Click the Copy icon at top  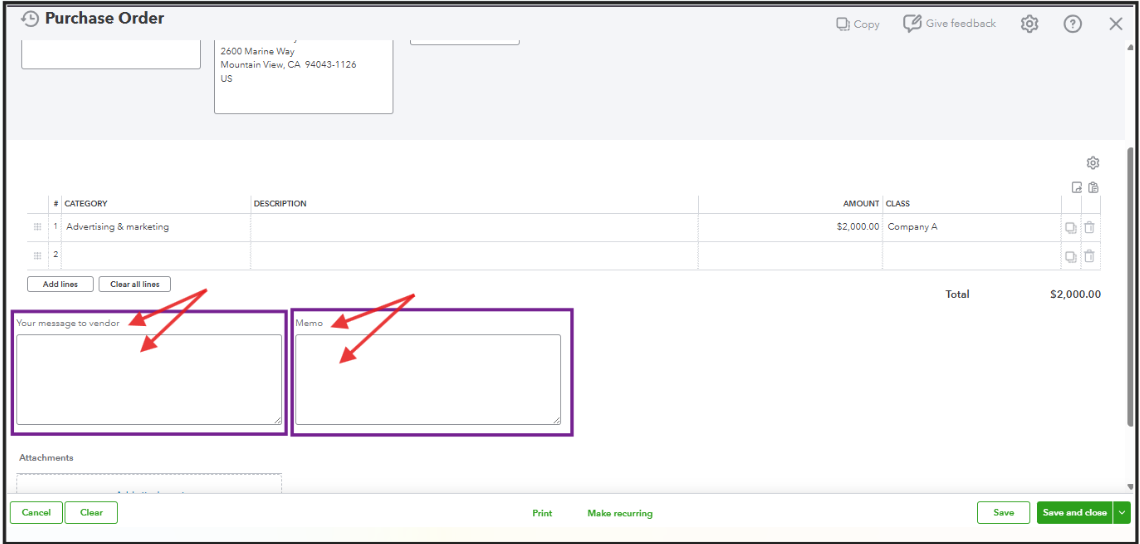click(x=843, y=24)
